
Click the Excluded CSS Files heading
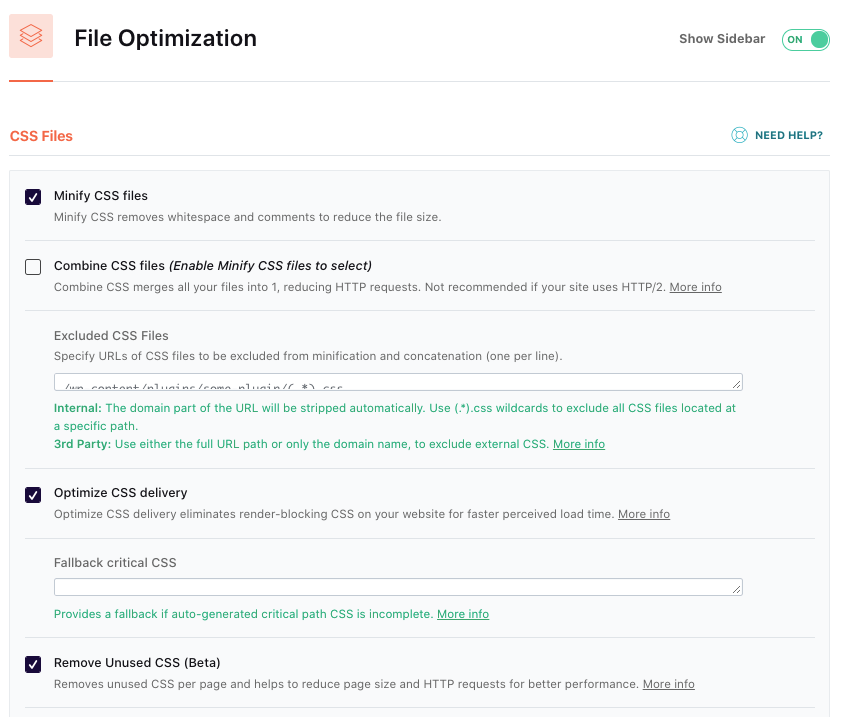[111, 335]
